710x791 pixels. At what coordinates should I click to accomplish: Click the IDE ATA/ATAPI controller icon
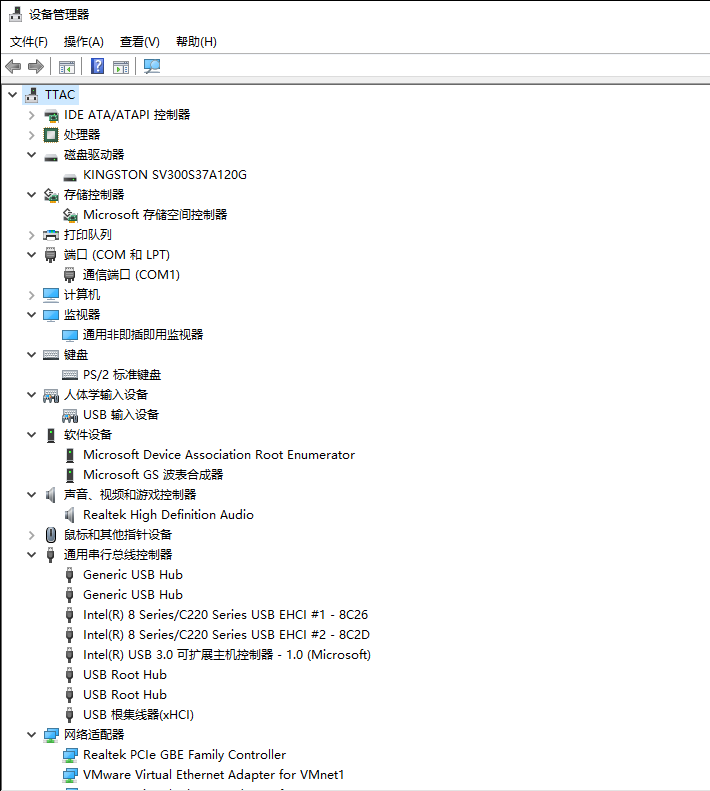51,116
